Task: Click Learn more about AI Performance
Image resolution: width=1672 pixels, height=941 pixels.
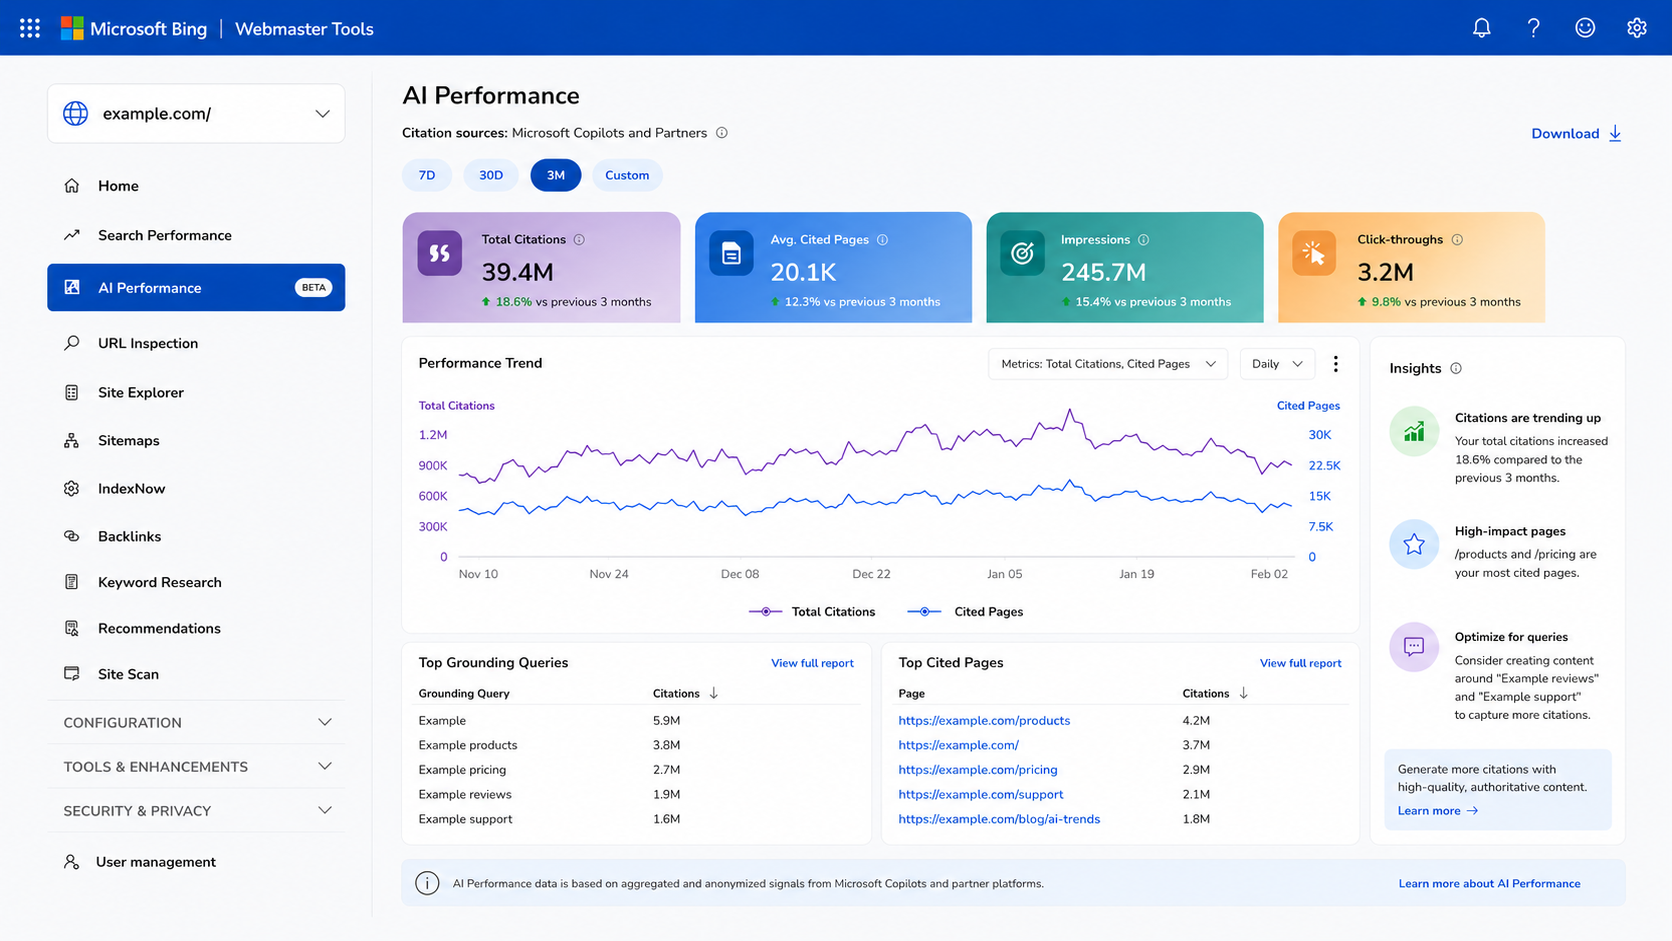Action: (1489, 884)
